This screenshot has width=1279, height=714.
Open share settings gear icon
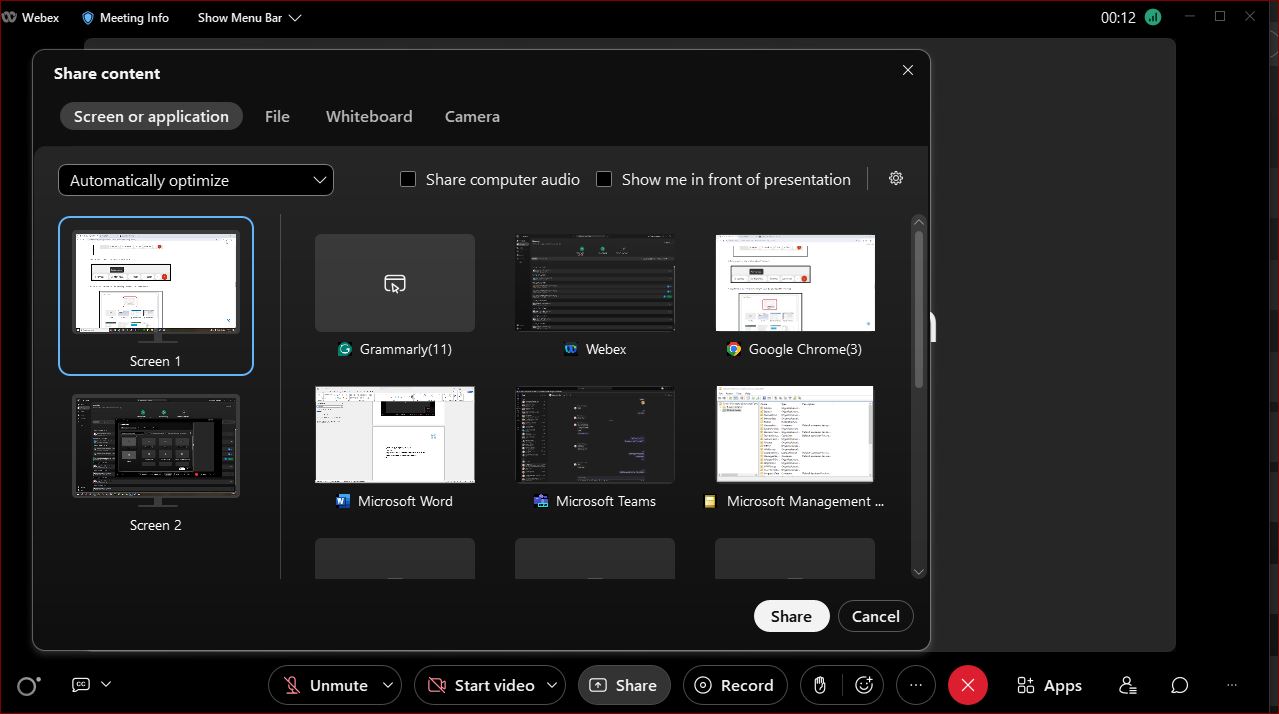896,178
